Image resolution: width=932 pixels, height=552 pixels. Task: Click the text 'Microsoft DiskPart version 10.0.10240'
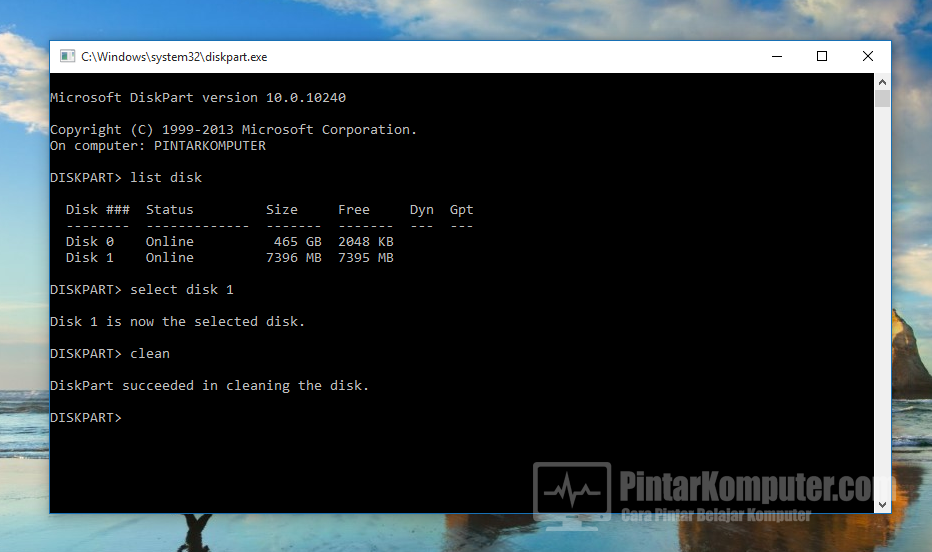pyautogui.click(x=198, y=97)
